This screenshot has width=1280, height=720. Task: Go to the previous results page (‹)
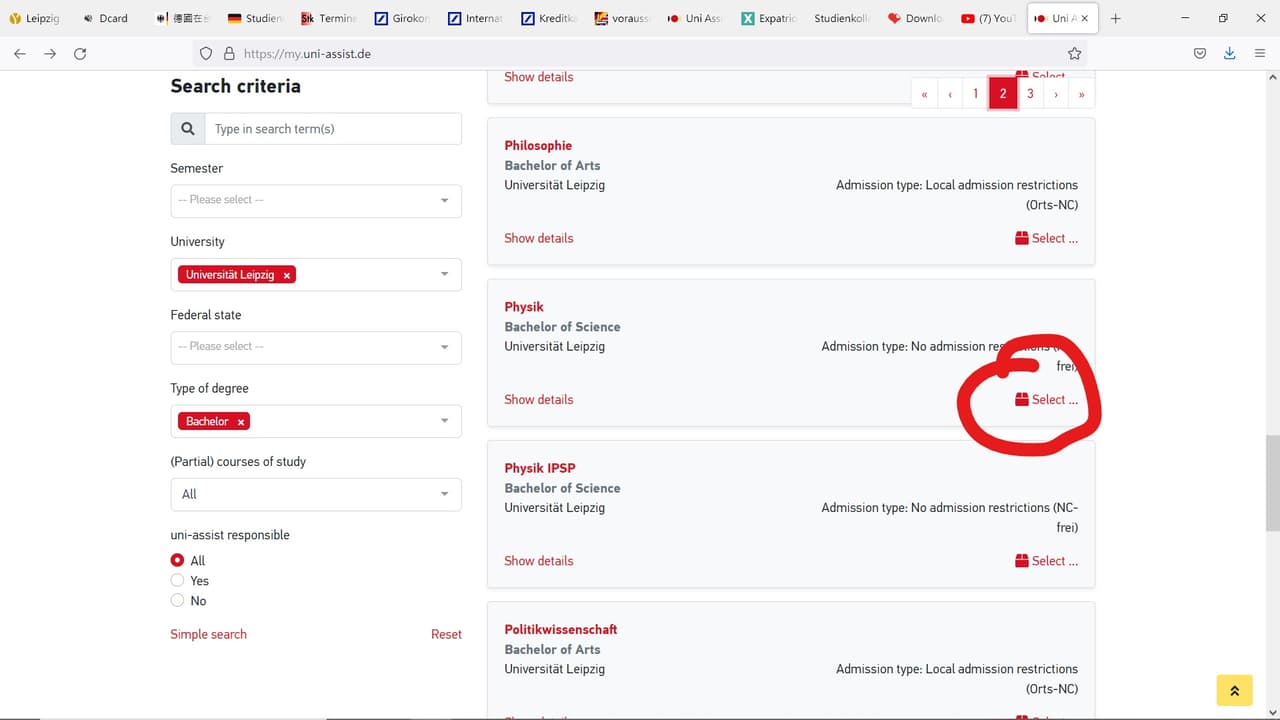click(950, 94)
